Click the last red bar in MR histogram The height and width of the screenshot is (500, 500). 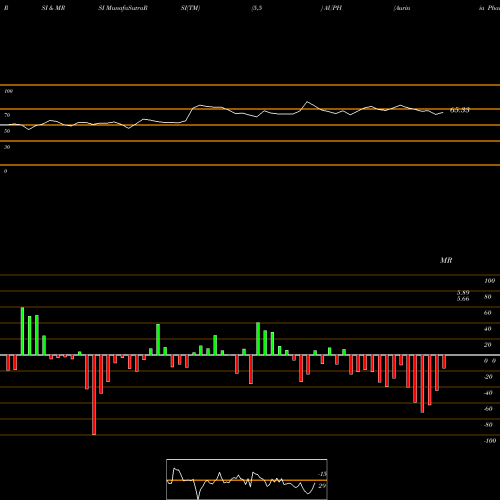coord(444,362)
